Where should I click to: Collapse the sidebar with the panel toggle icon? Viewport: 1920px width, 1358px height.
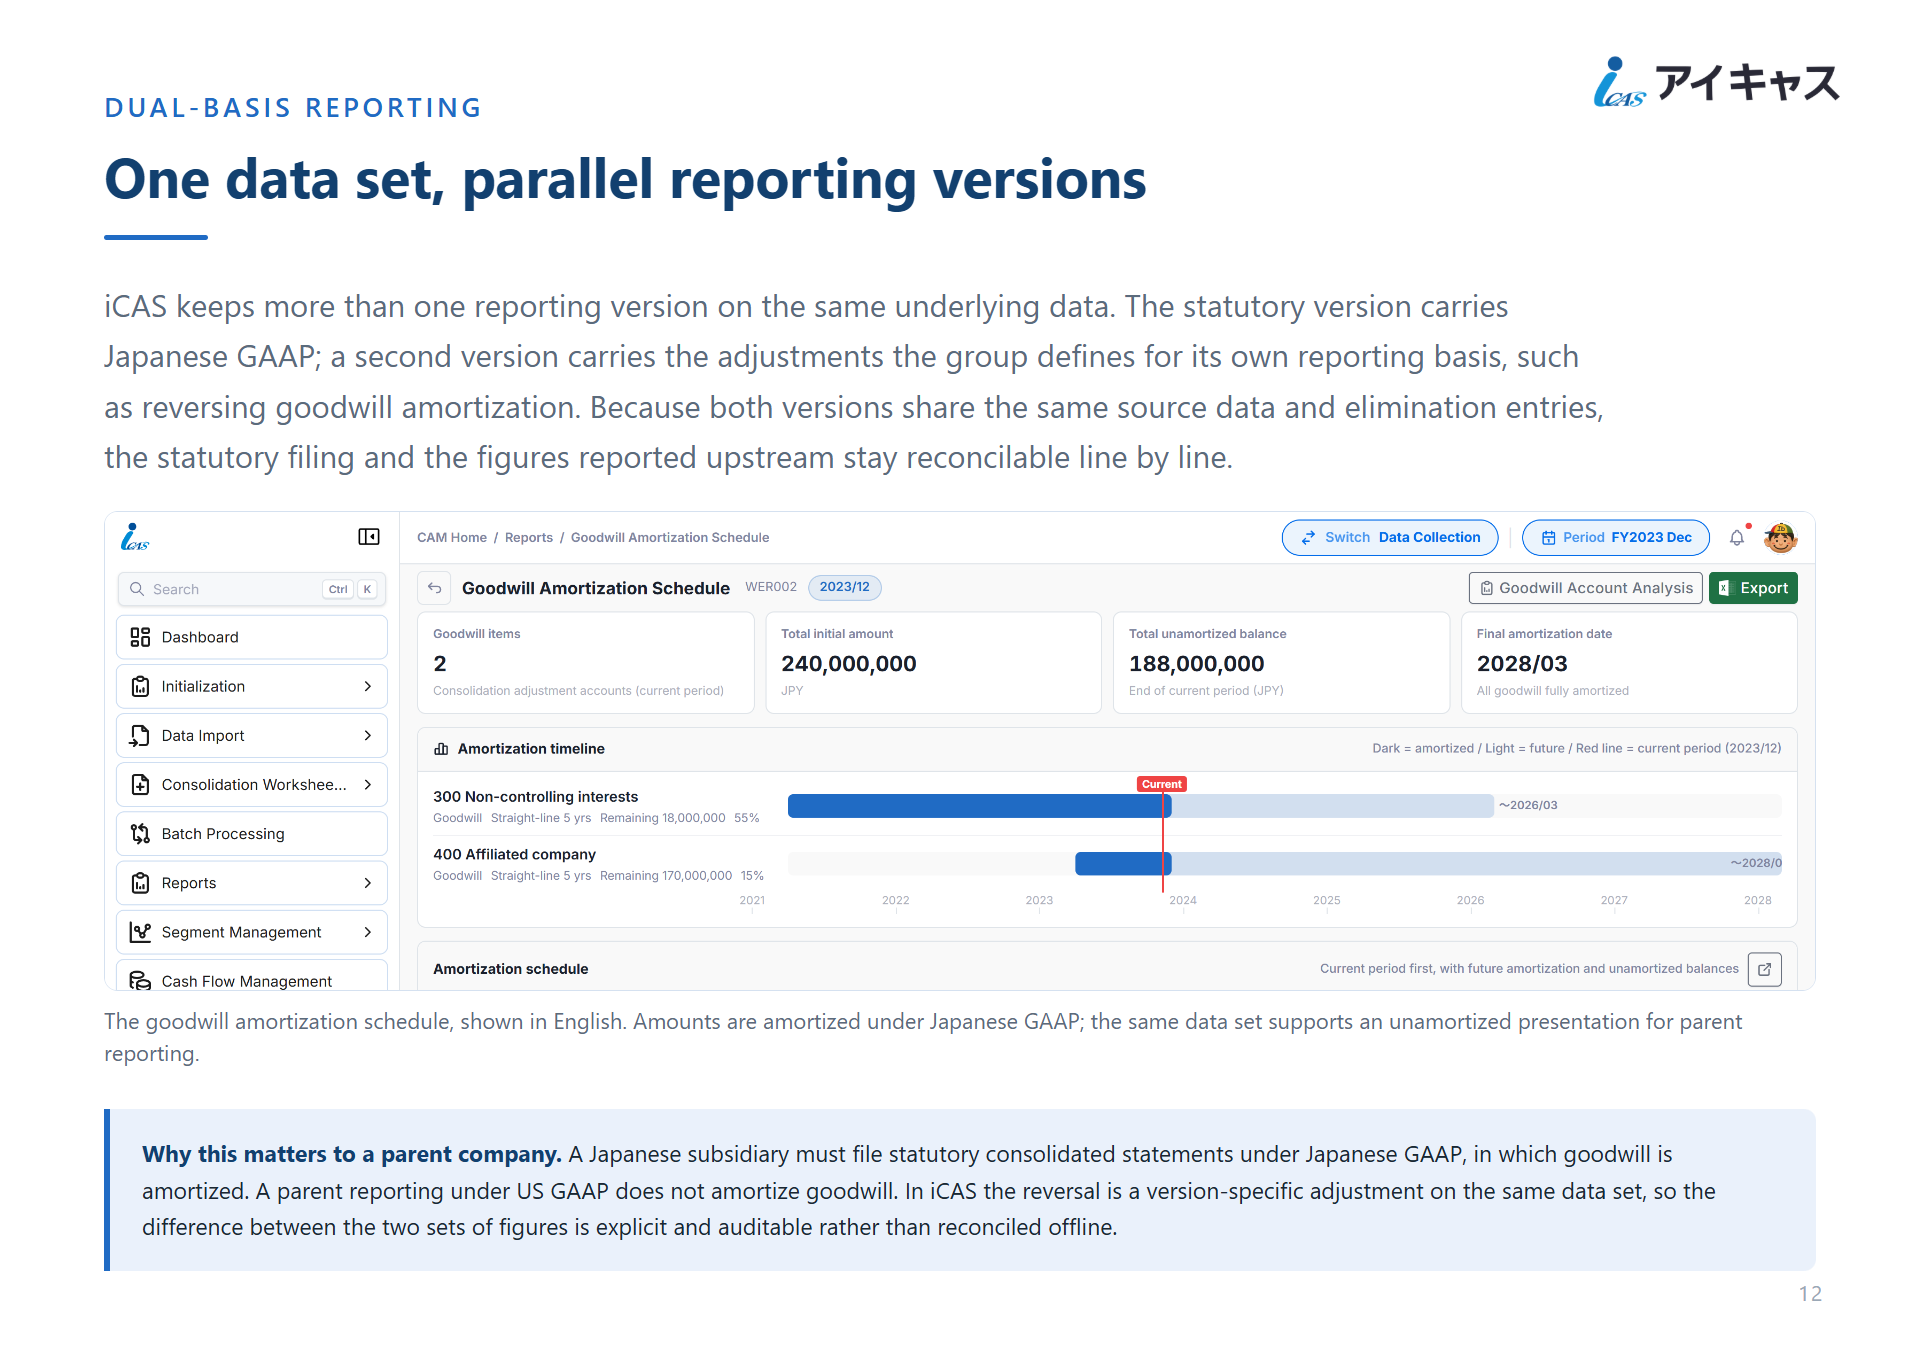click(x=369, y=537)
